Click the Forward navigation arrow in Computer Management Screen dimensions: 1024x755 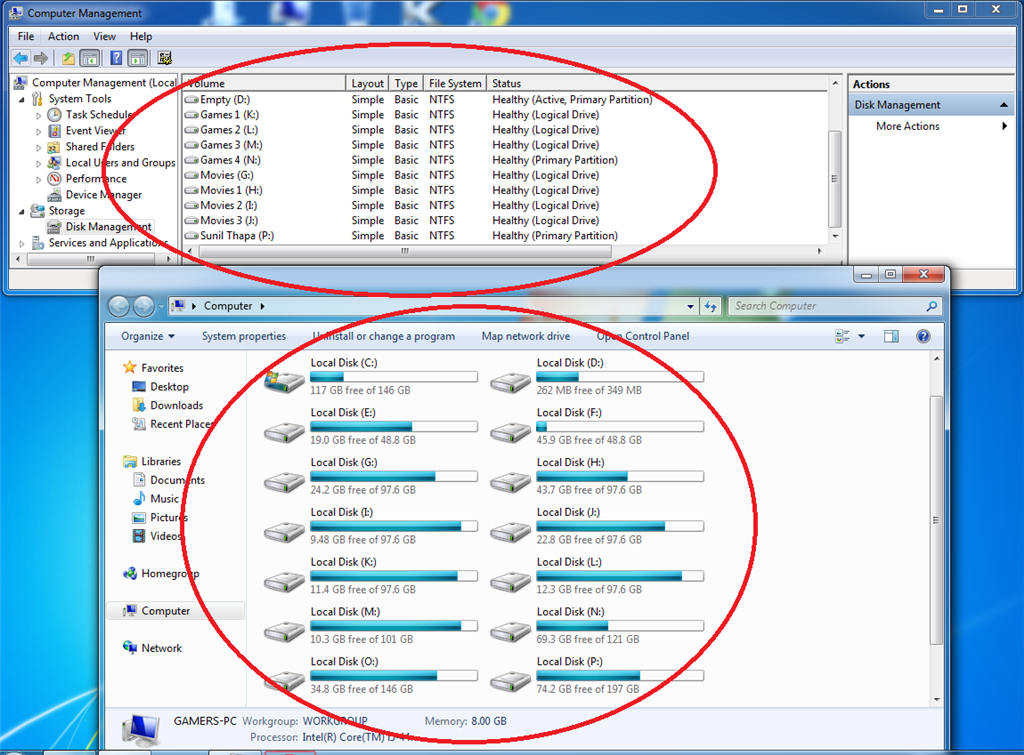(x=40, y=57)
